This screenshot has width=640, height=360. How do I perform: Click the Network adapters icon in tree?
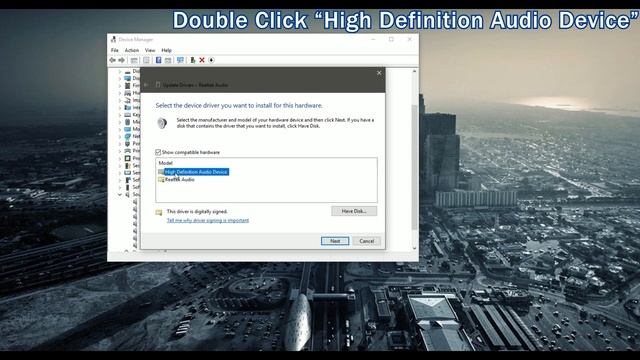[x=128, y=136]
